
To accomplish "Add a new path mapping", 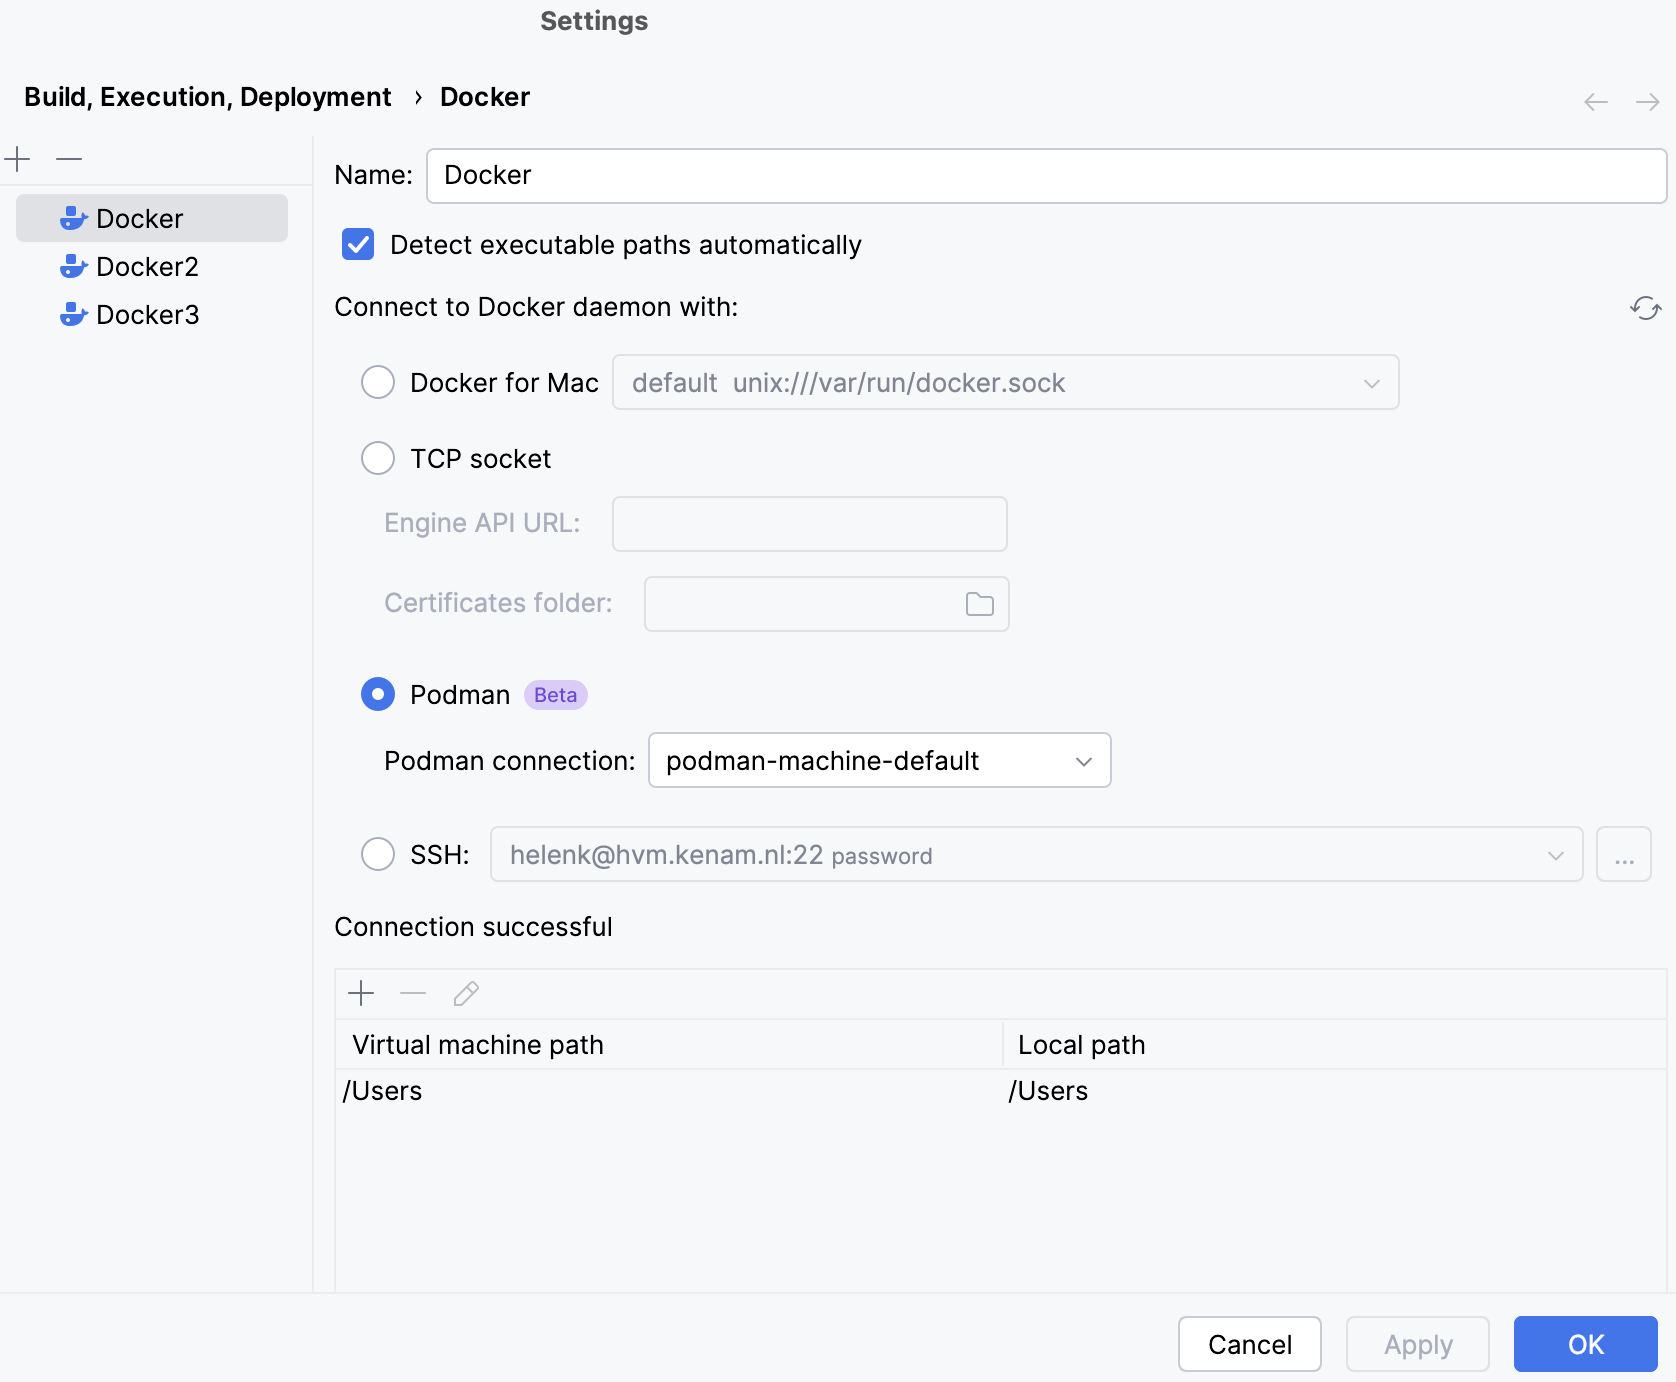I will [361, 993].
